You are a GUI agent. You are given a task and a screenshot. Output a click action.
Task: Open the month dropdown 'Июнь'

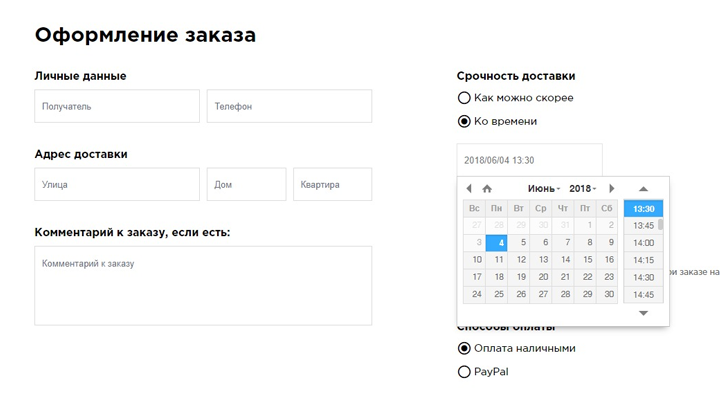click(x=544, y=189)
